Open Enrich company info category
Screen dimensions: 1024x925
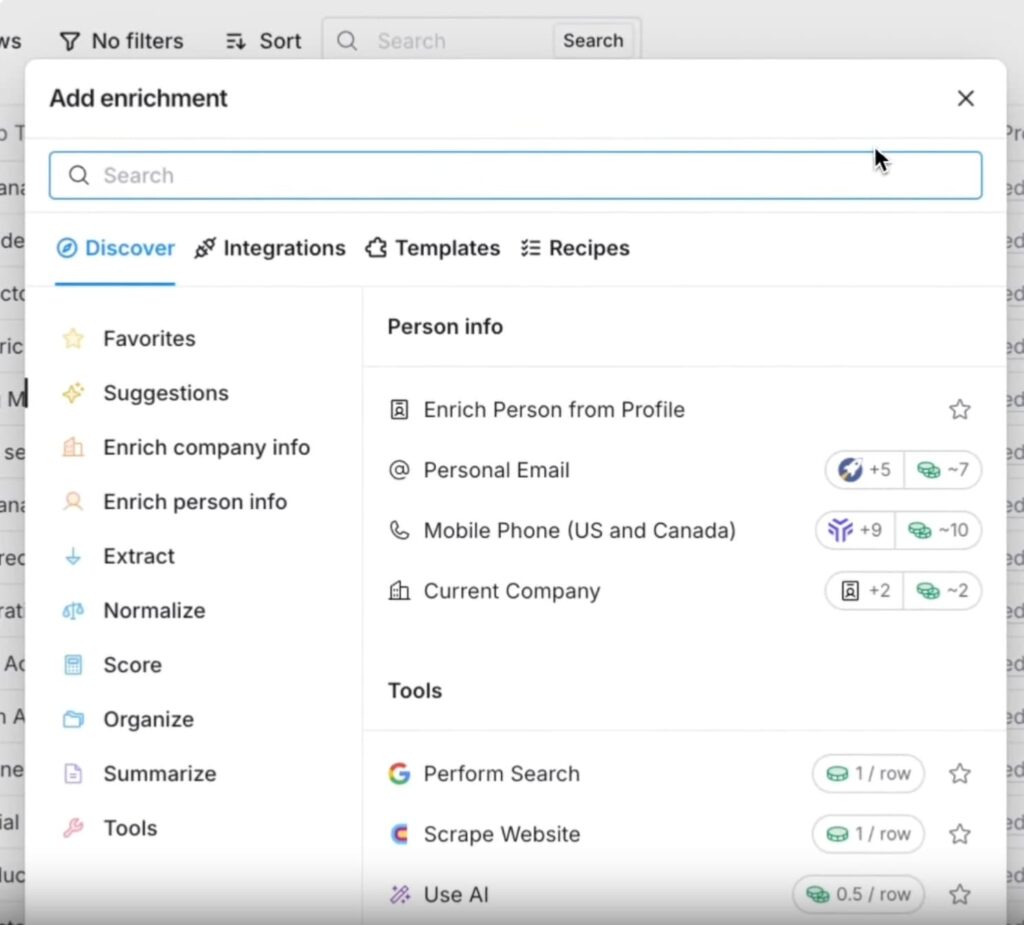tap(206, 448)
